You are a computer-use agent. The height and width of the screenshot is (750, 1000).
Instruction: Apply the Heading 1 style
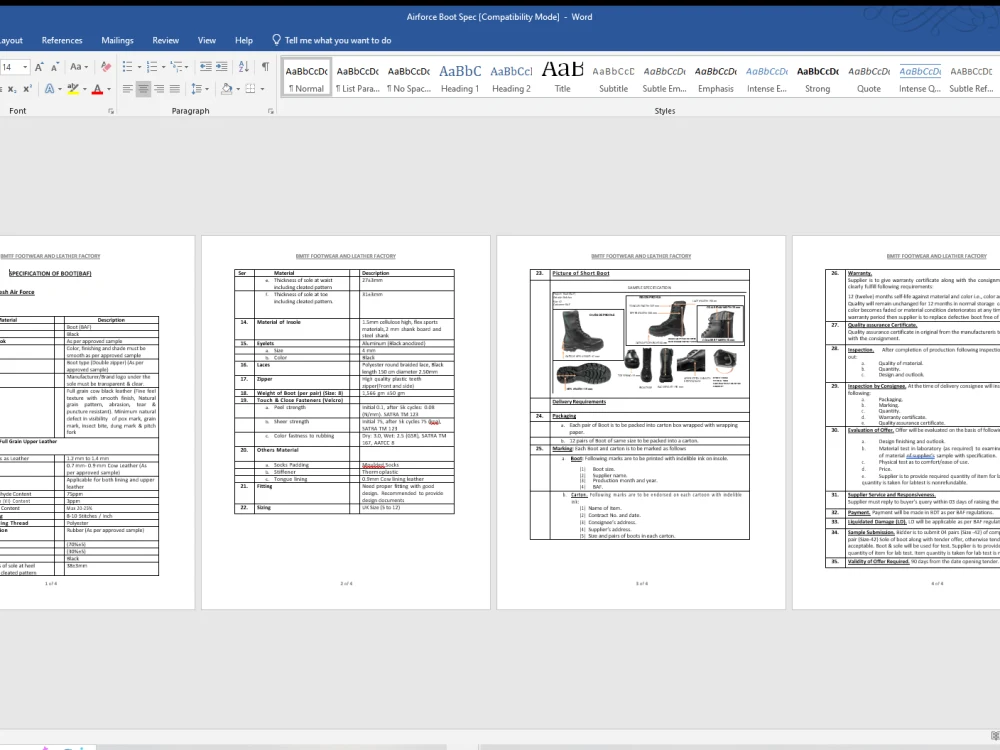(460, 78)
